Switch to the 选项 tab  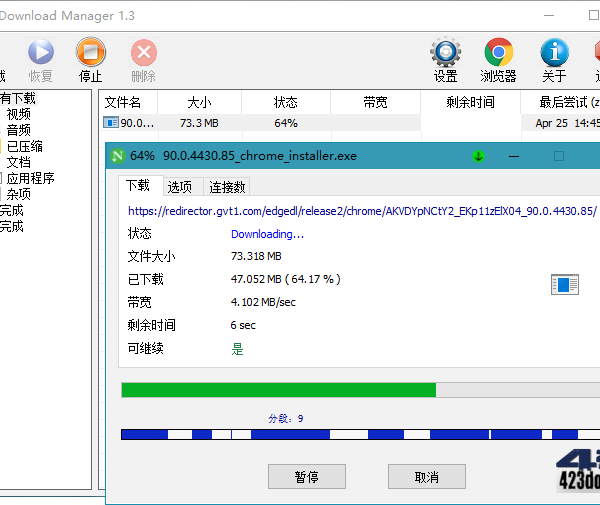[180, 187]
